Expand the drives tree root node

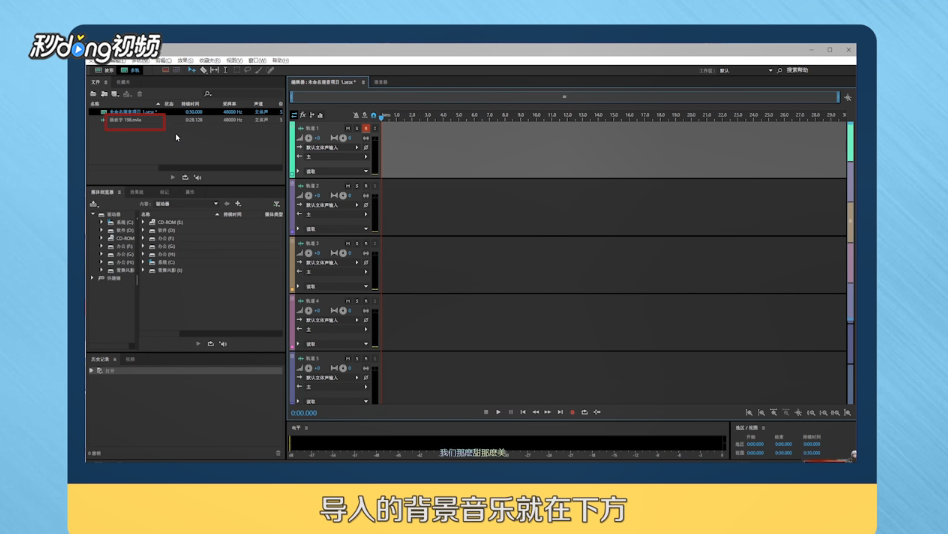click(93, 214)
